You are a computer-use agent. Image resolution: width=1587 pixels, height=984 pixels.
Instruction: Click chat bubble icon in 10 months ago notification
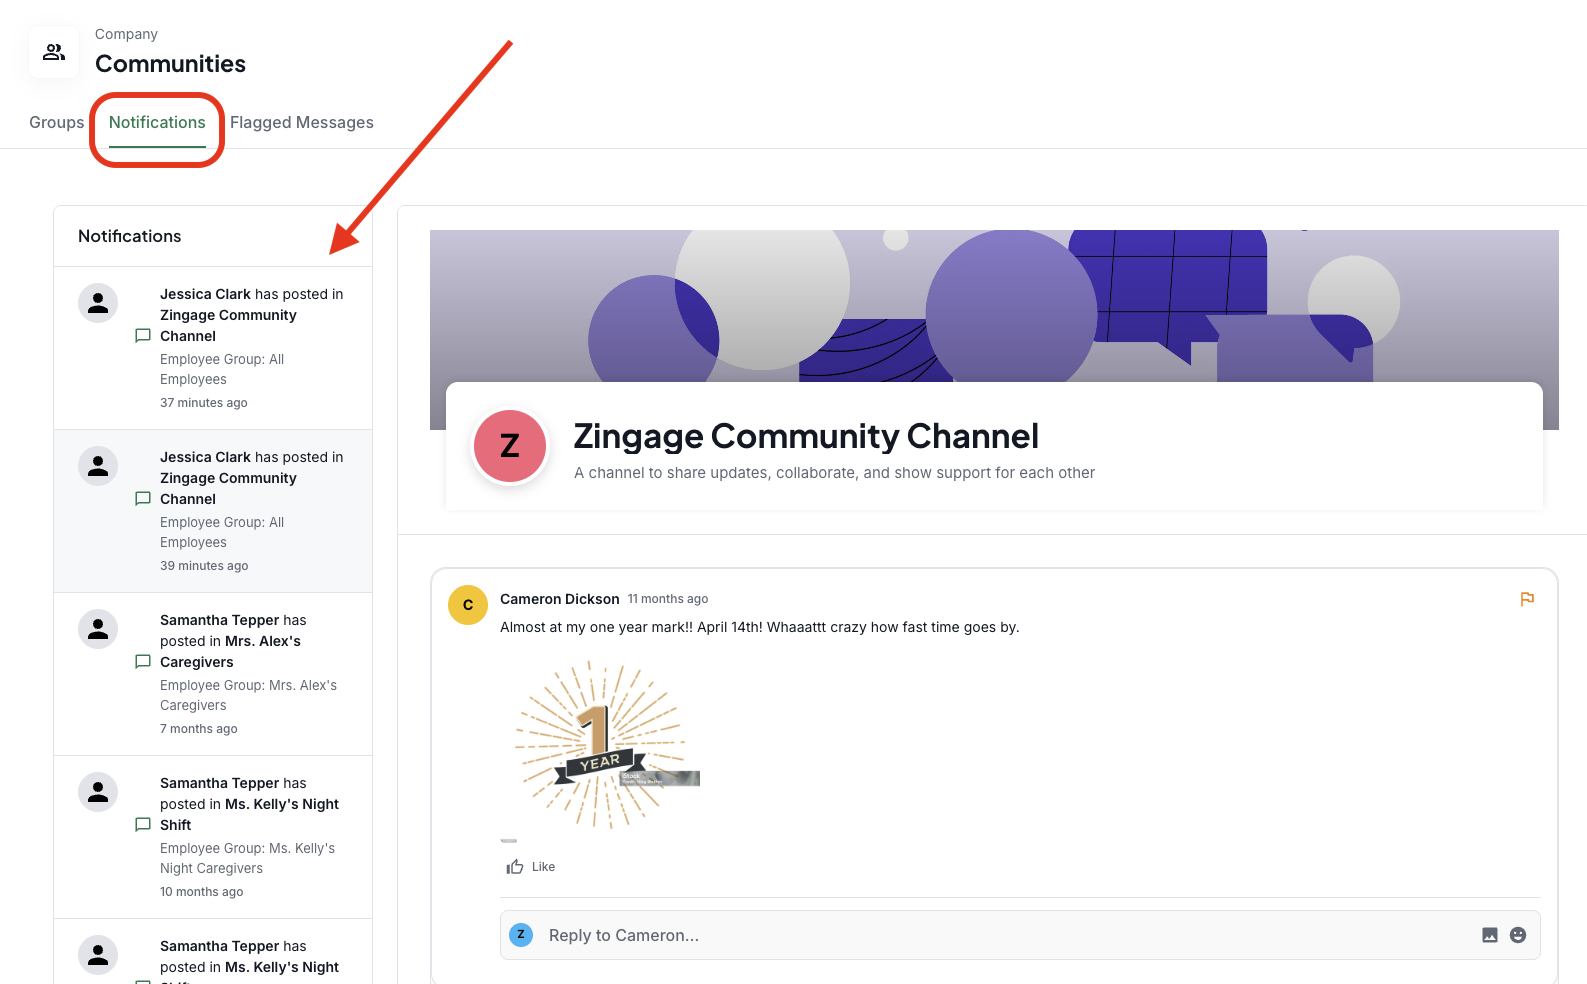[x=143, y=825]
